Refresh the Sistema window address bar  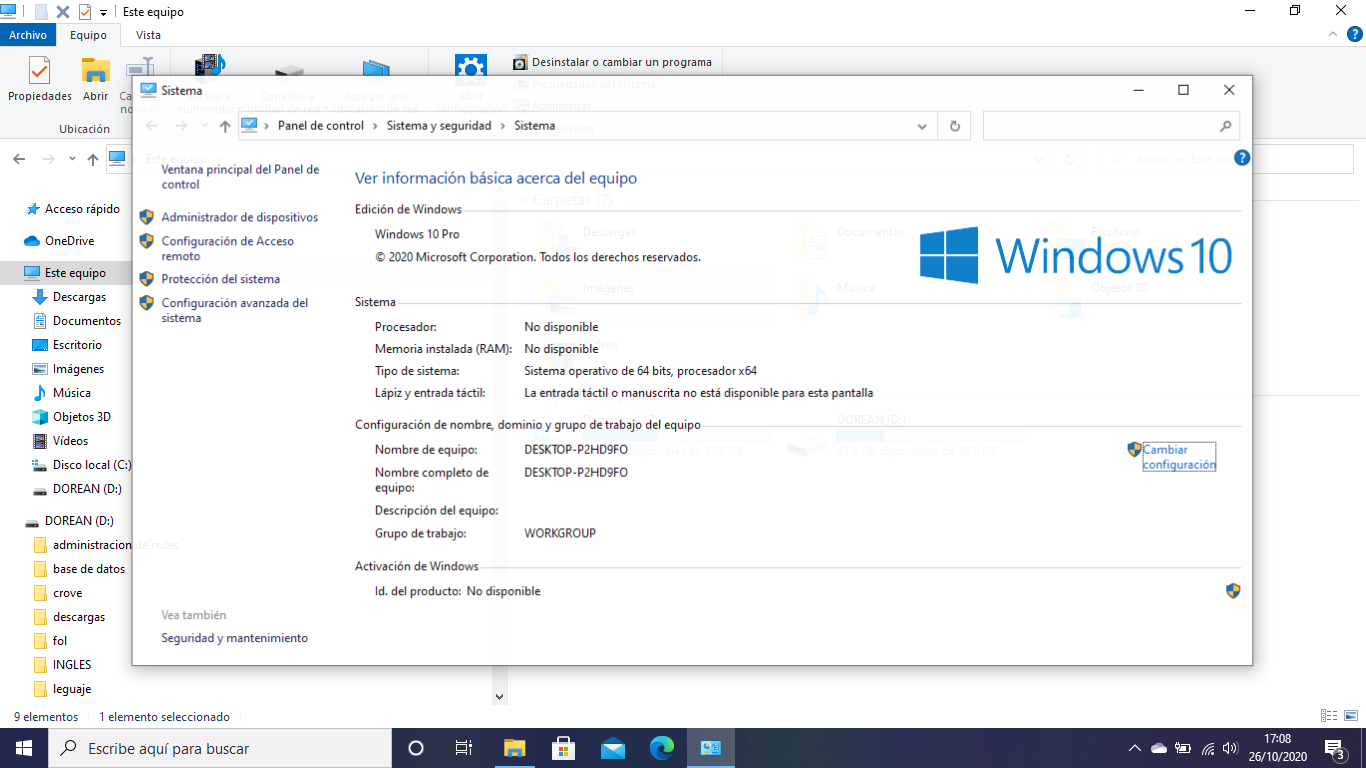pyautogui.click(x=955, y=126)
